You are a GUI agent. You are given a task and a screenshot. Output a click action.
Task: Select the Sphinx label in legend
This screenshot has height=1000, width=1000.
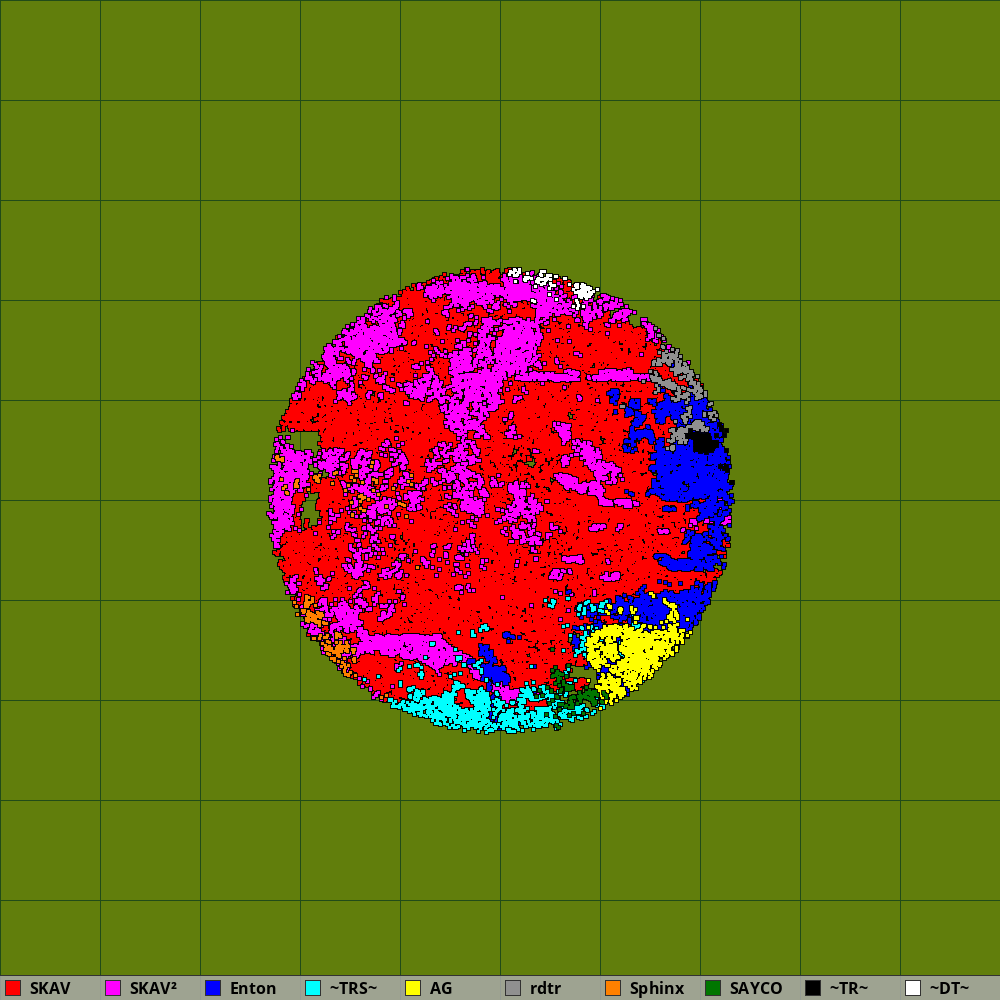(657, 989)
